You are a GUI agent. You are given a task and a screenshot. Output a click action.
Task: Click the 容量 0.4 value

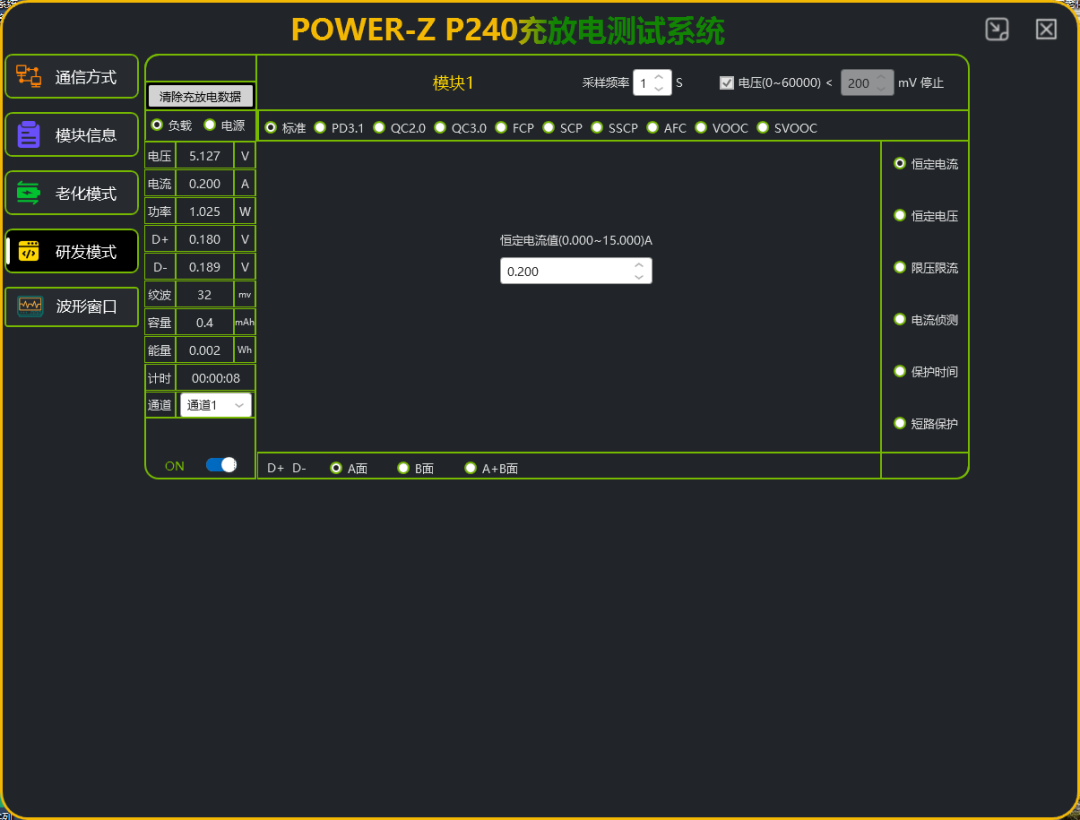point(205,322)
